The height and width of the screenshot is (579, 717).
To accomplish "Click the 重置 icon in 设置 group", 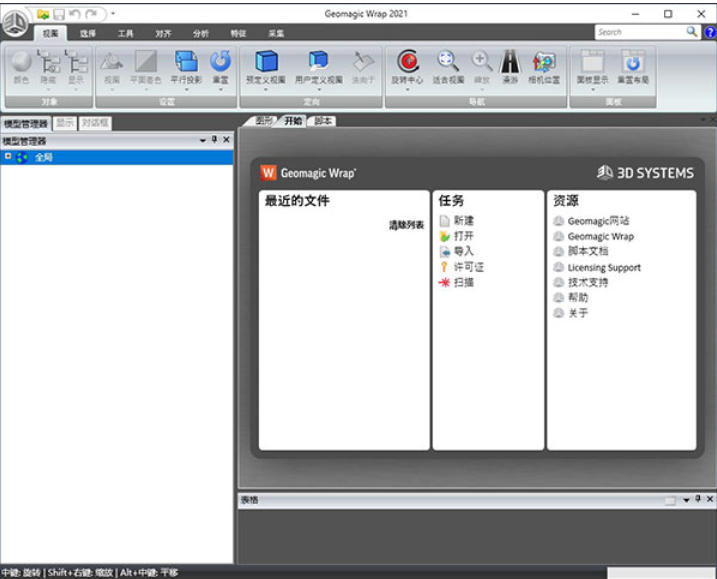I will tap(220, 62).
